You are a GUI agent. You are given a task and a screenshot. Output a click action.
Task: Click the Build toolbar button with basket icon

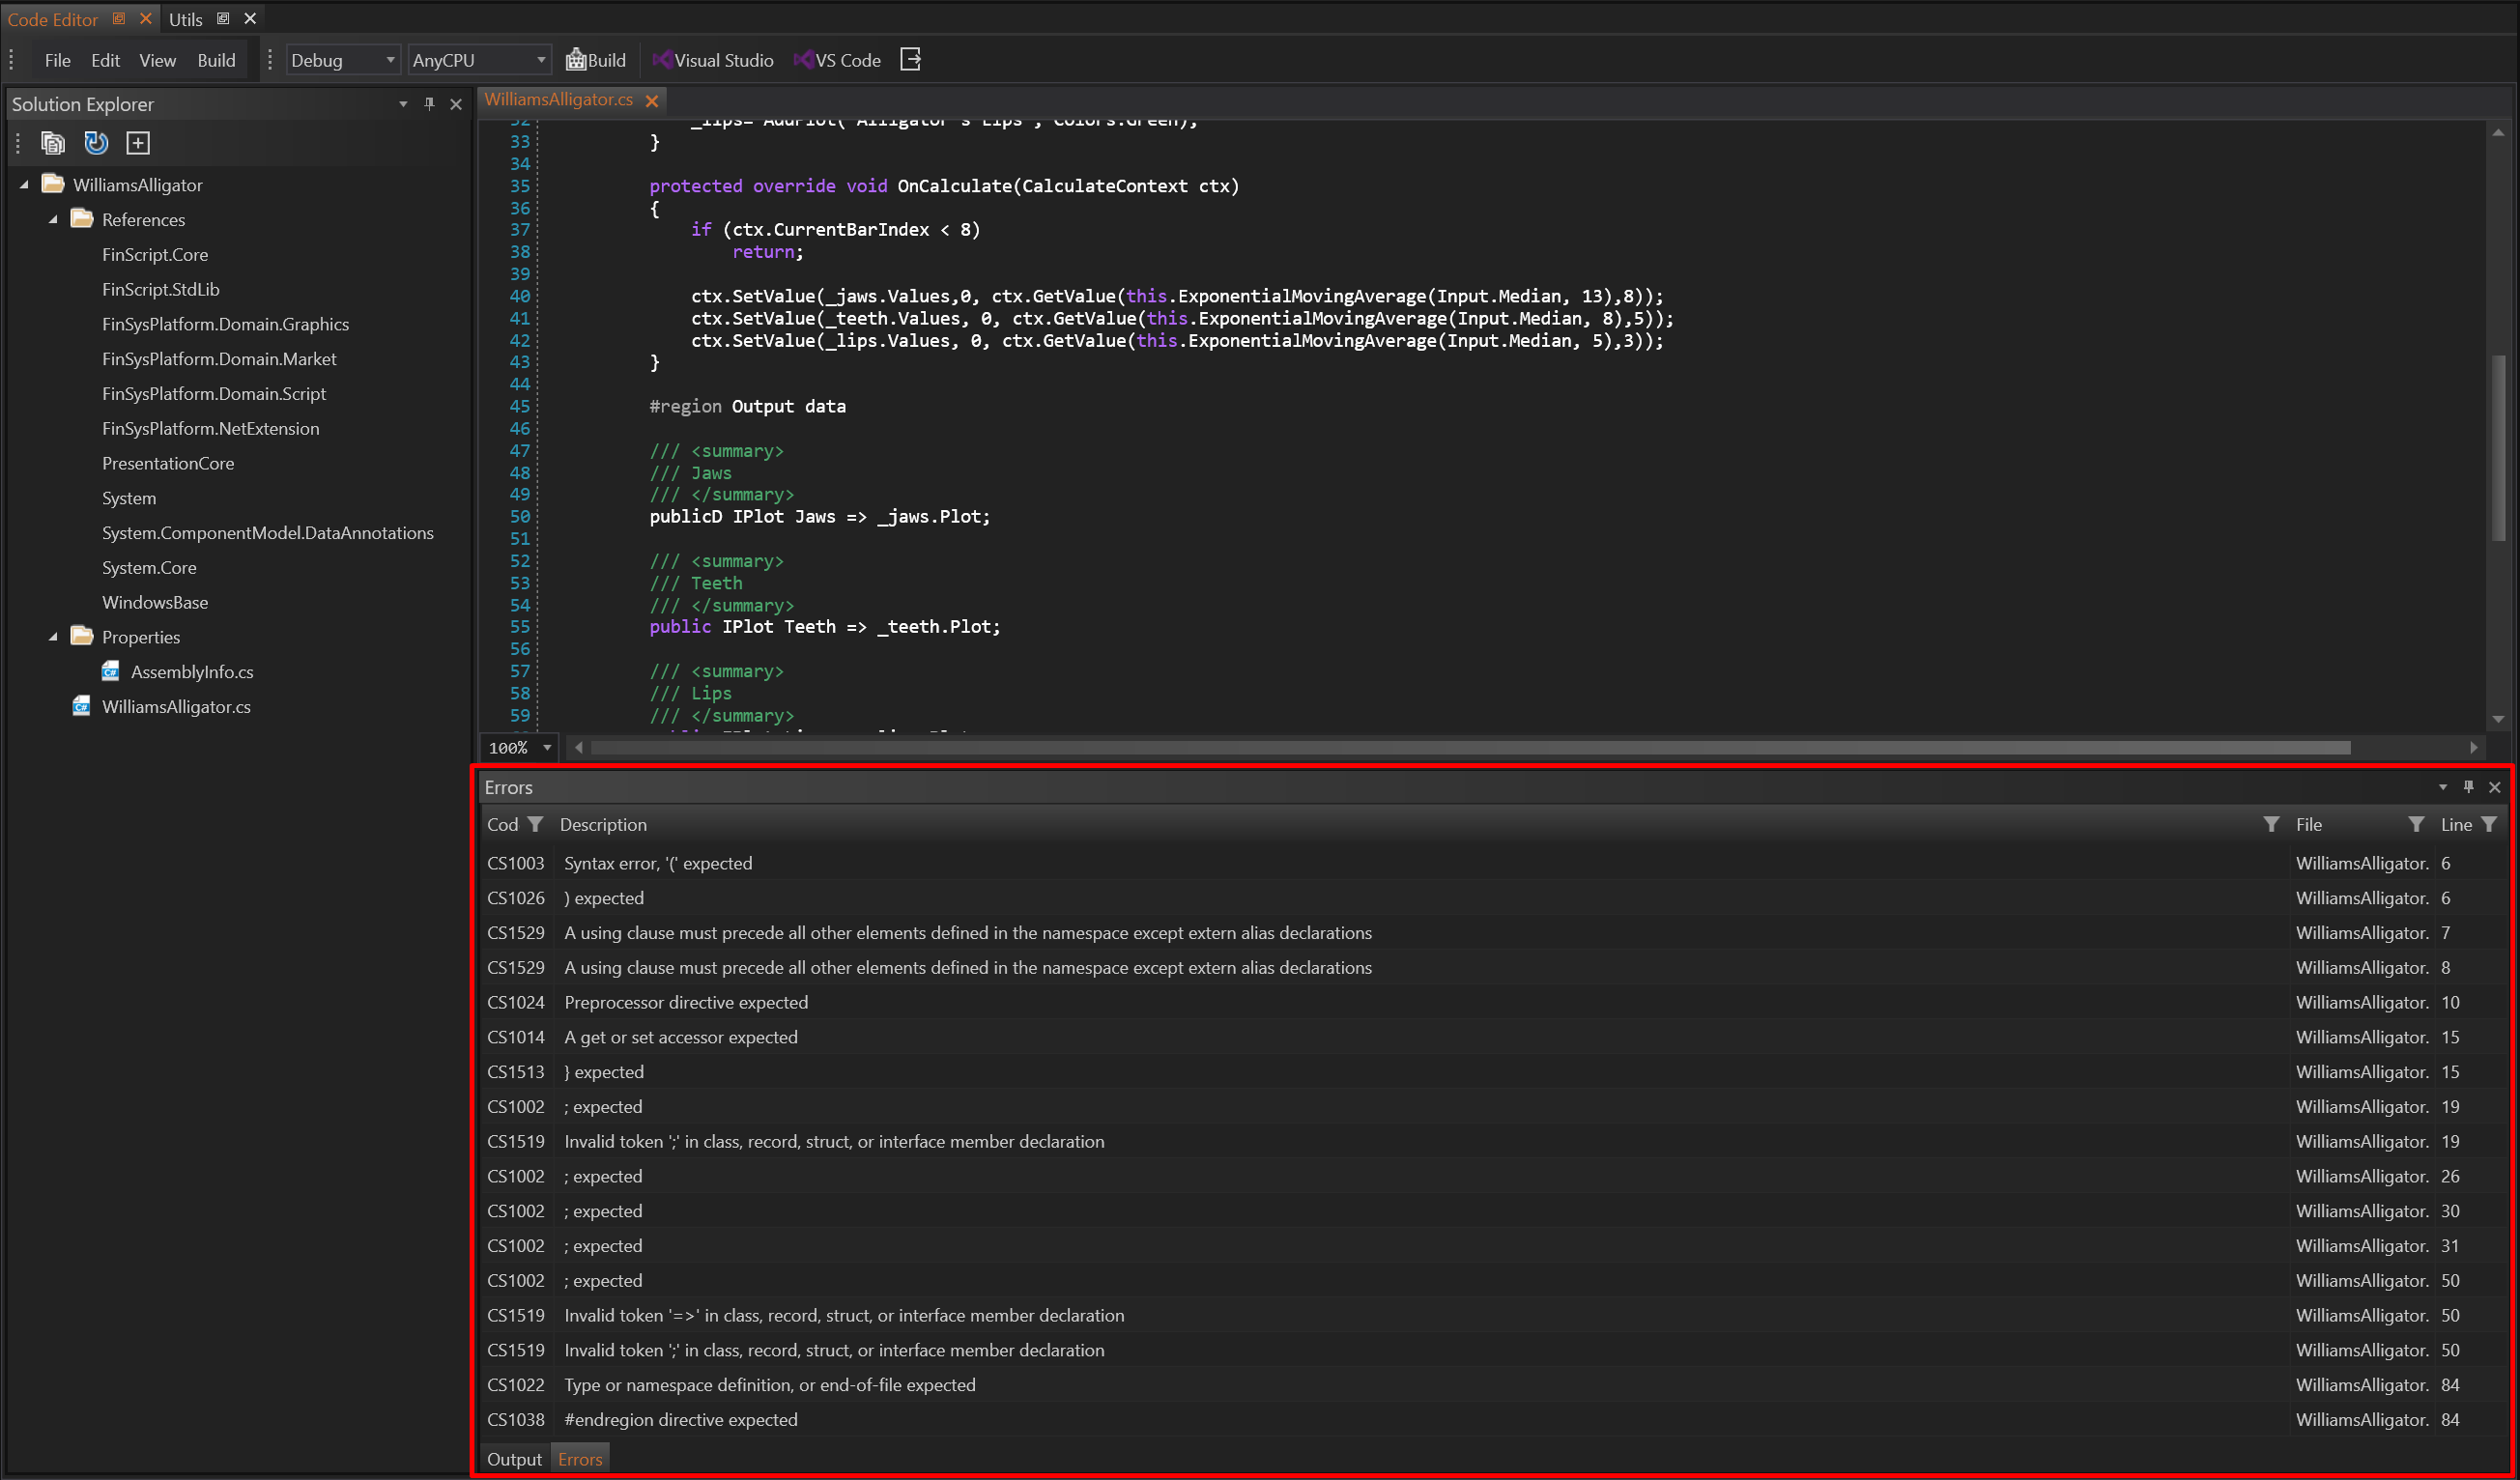point(596,60)
